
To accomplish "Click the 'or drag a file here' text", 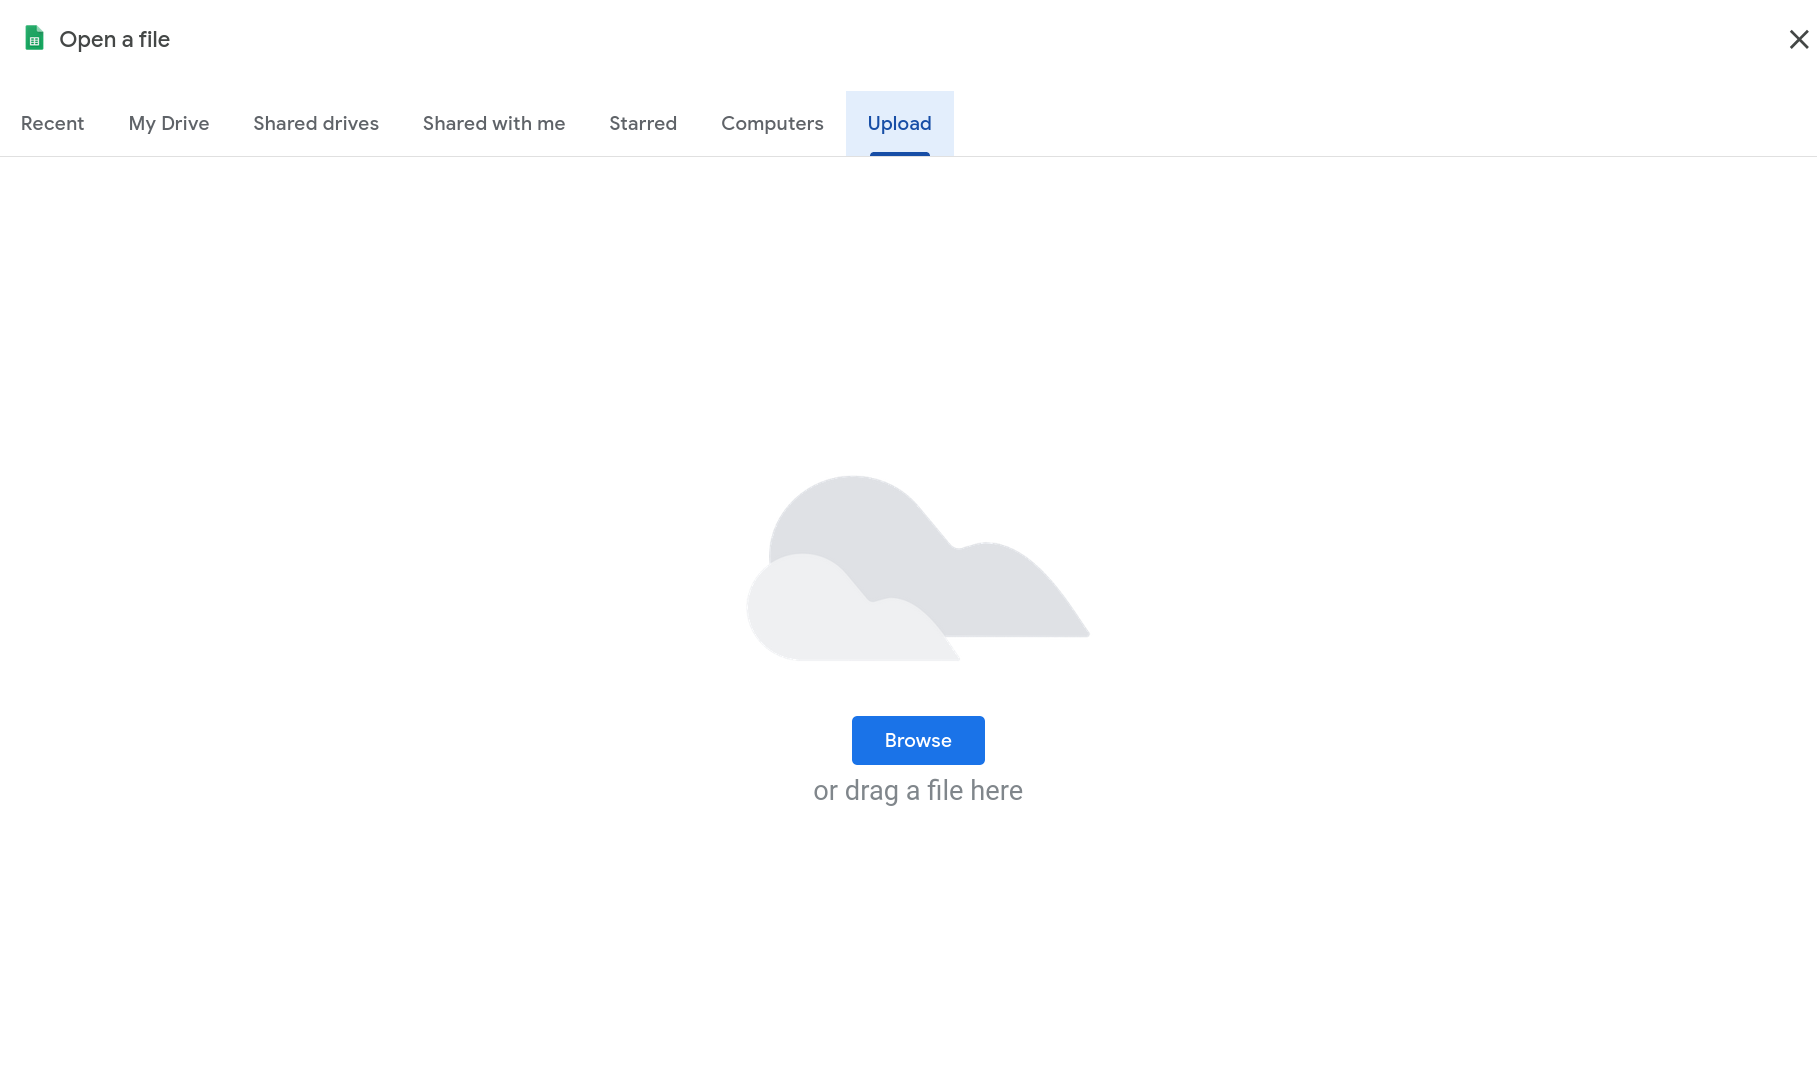I will pos(917,791).
